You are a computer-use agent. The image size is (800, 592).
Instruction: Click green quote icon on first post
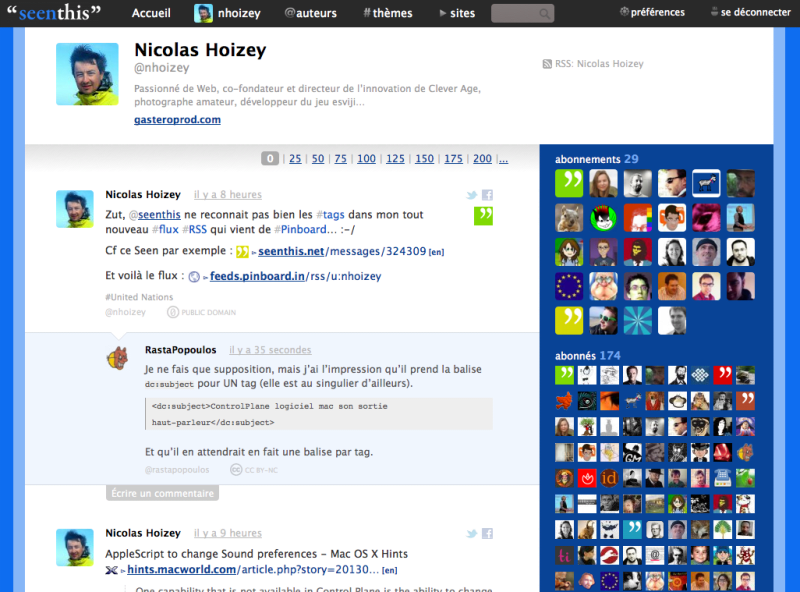[x=483, y=216]
